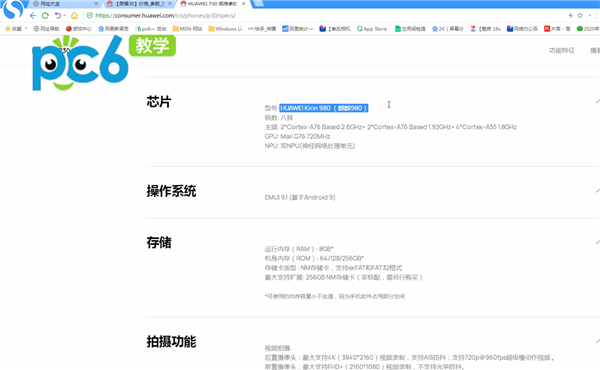Click the 核数: 八核 line
600x370 pixels.
[279, 117]
